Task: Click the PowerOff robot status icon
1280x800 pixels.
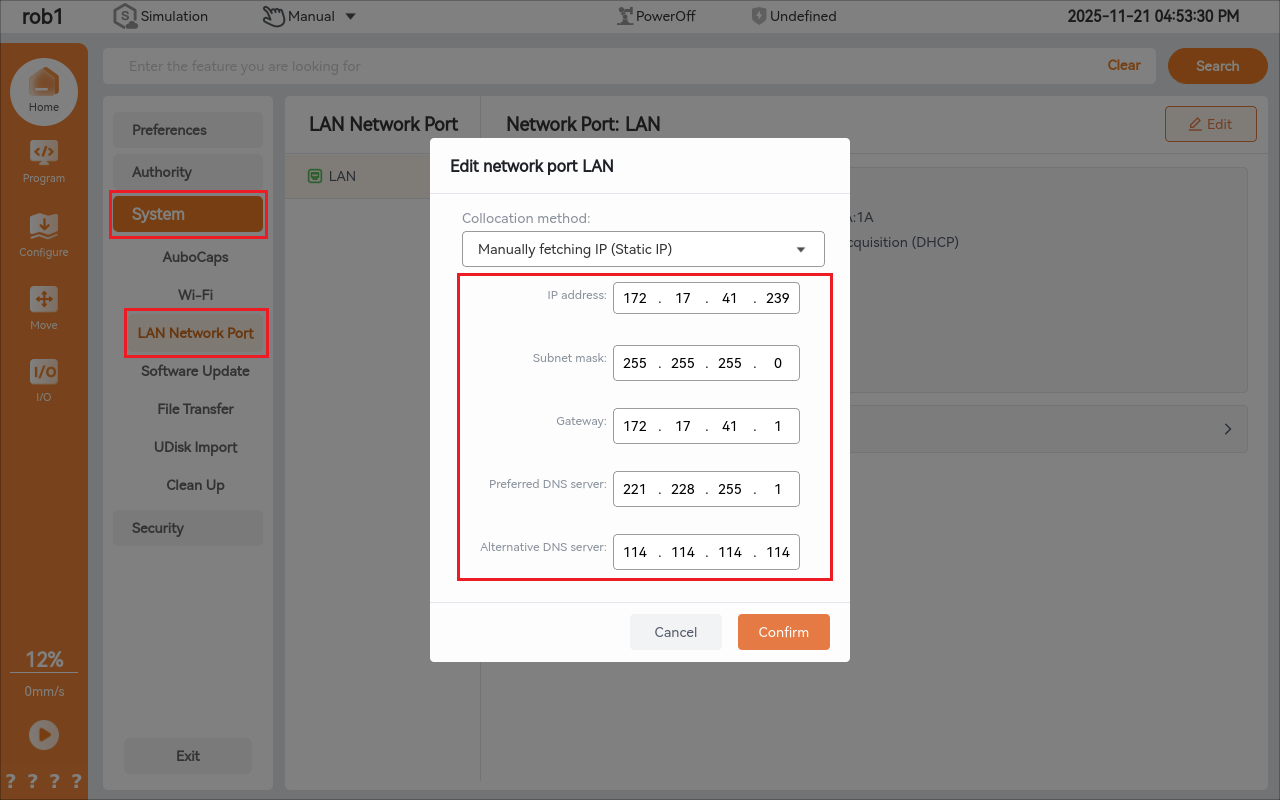Action: point(627,16)
